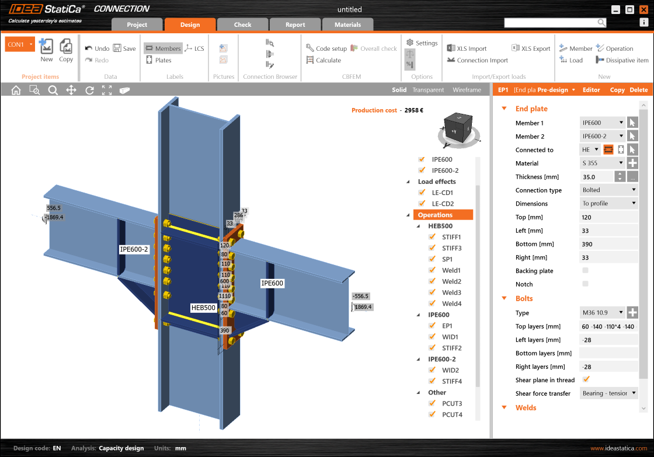Viewport: 654px width, 457px height.
Task: Click the rotate view icon
Action: click(x=89, y=90)
